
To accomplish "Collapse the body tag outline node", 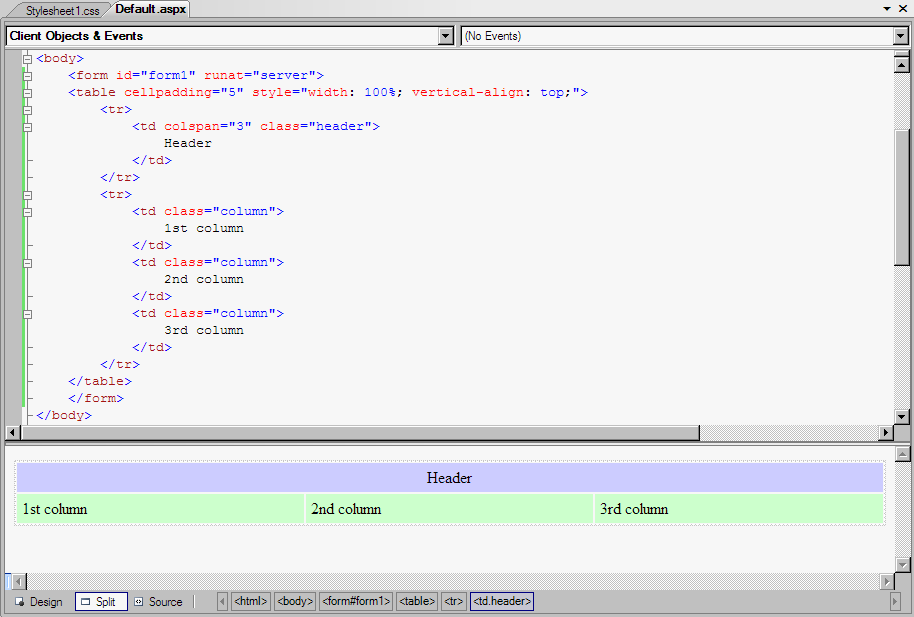I will 27,59.
